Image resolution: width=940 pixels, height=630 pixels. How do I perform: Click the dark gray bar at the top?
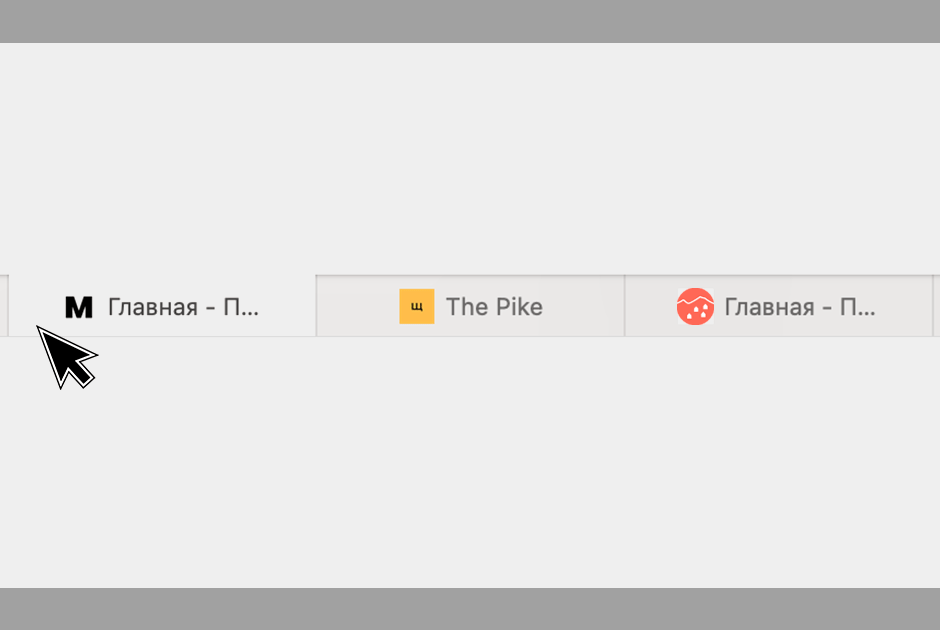(x=470, y=21)
